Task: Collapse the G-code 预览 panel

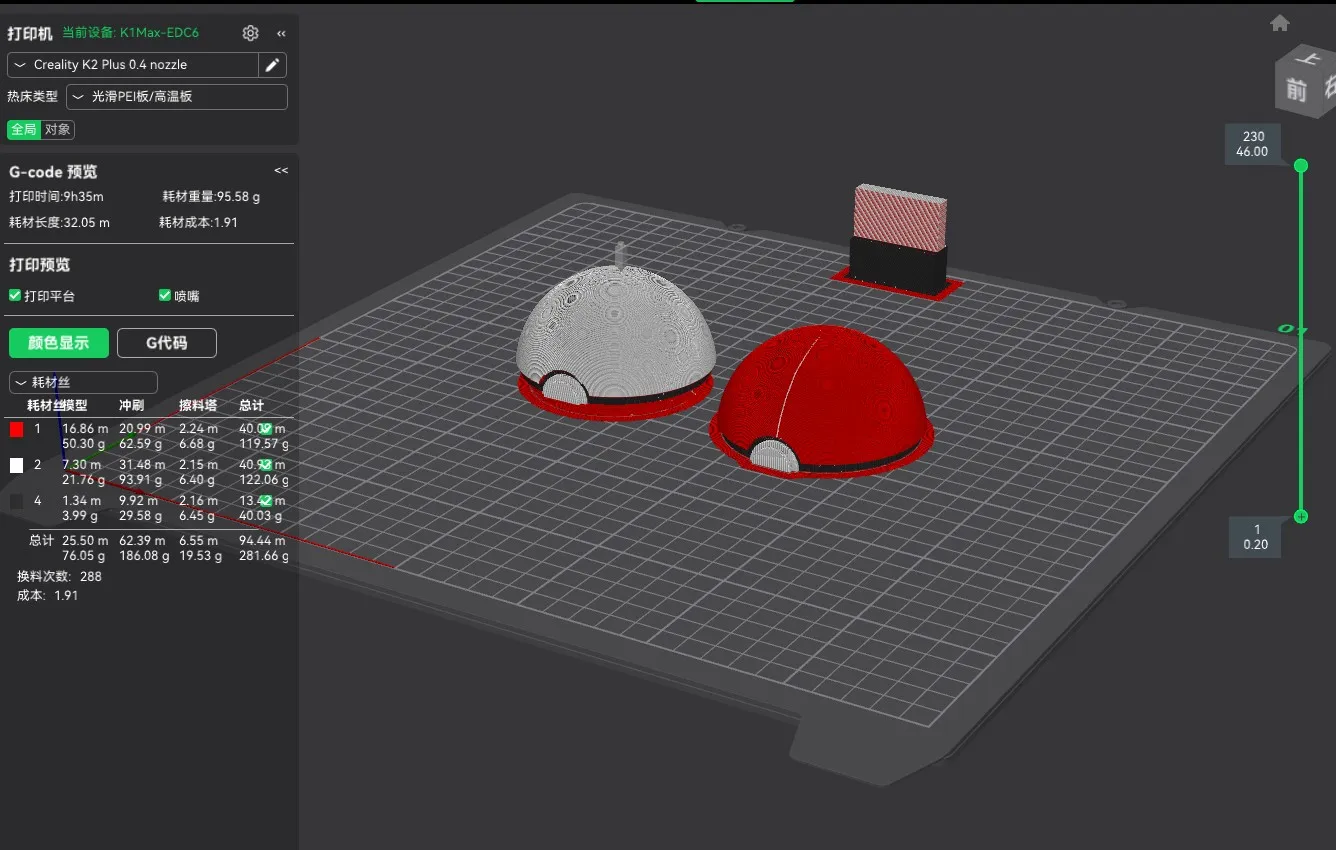Action: click(281, 171)
